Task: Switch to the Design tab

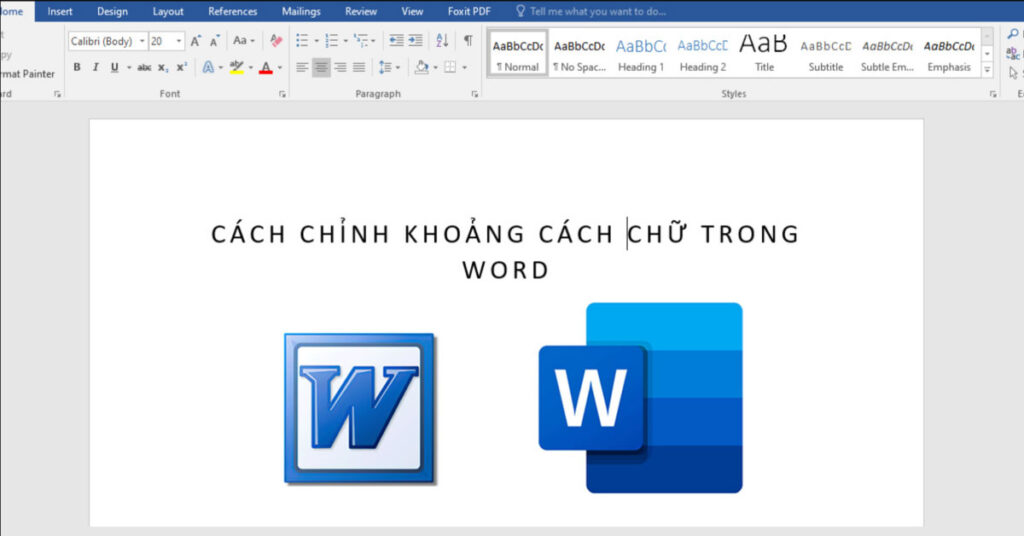Action: point(112,11)
